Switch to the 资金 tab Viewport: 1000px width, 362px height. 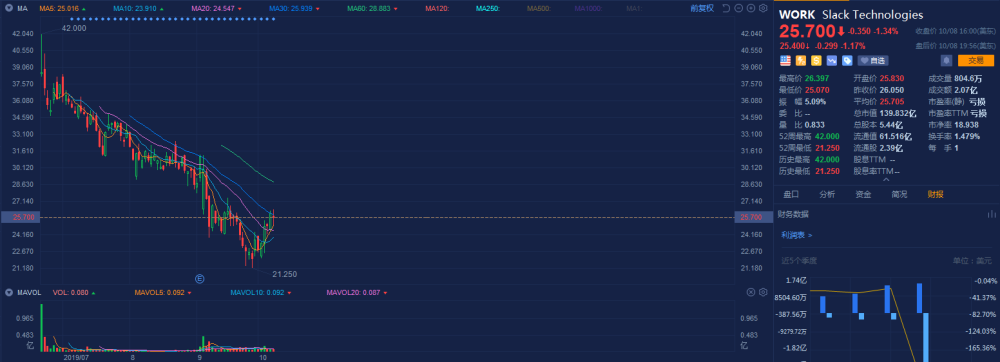(x=863, y=194)
